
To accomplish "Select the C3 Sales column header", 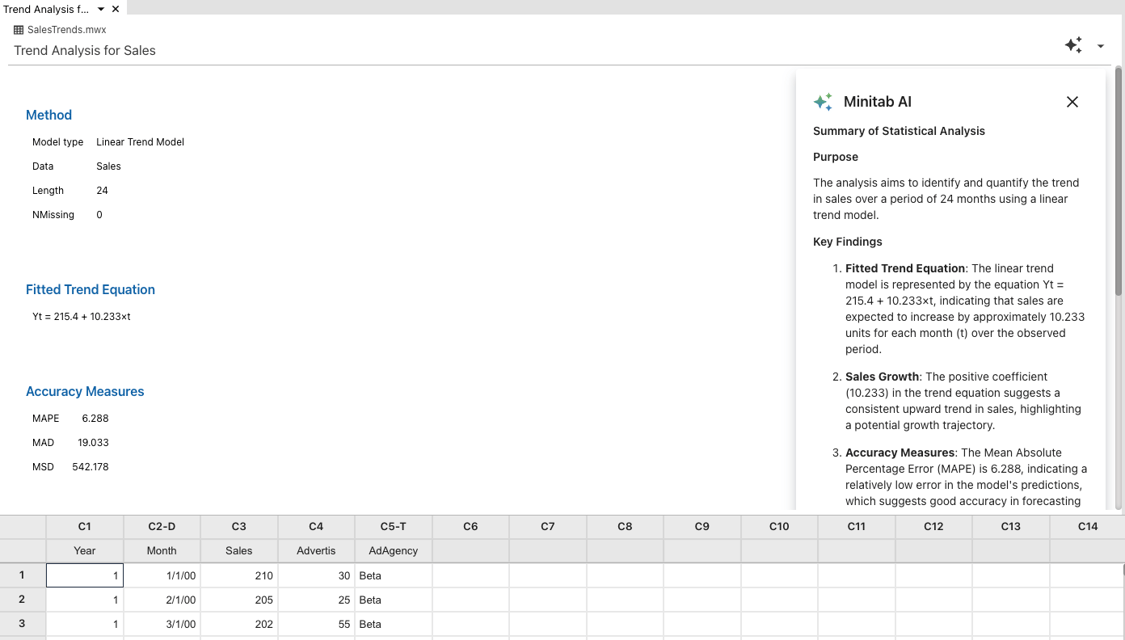I will click(x=238, y=526).
